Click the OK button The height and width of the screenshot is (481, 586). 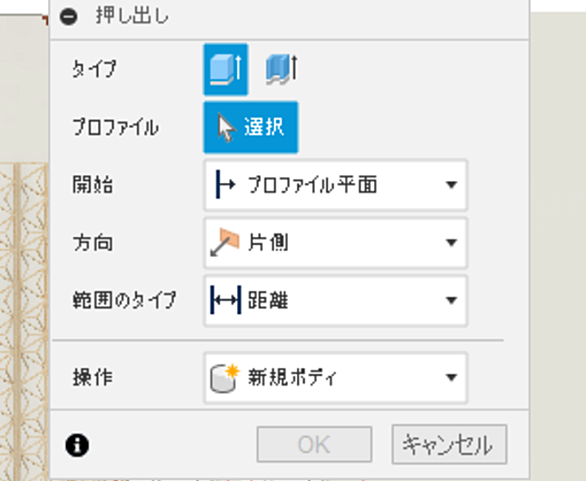pyautogui.click(x=314, y=444)
